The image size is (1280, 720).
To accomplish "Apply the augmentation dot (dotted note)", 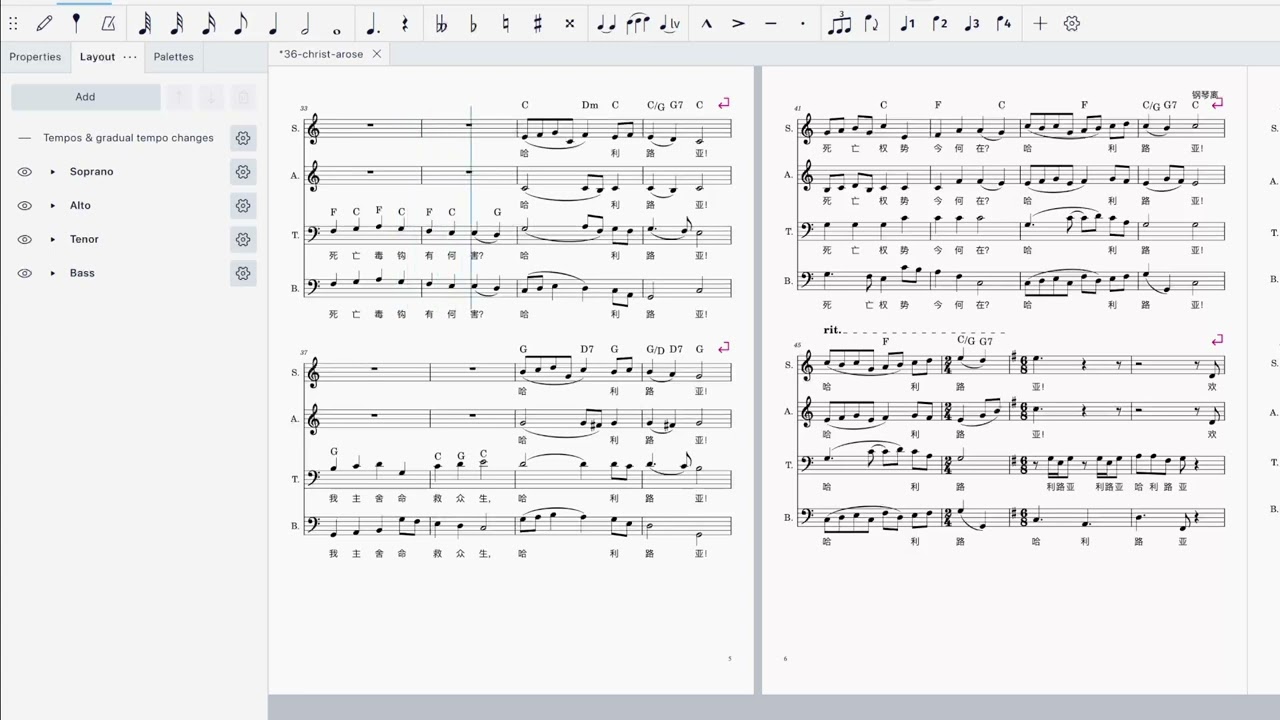I will pyautogui.click(x=372, y=23).
